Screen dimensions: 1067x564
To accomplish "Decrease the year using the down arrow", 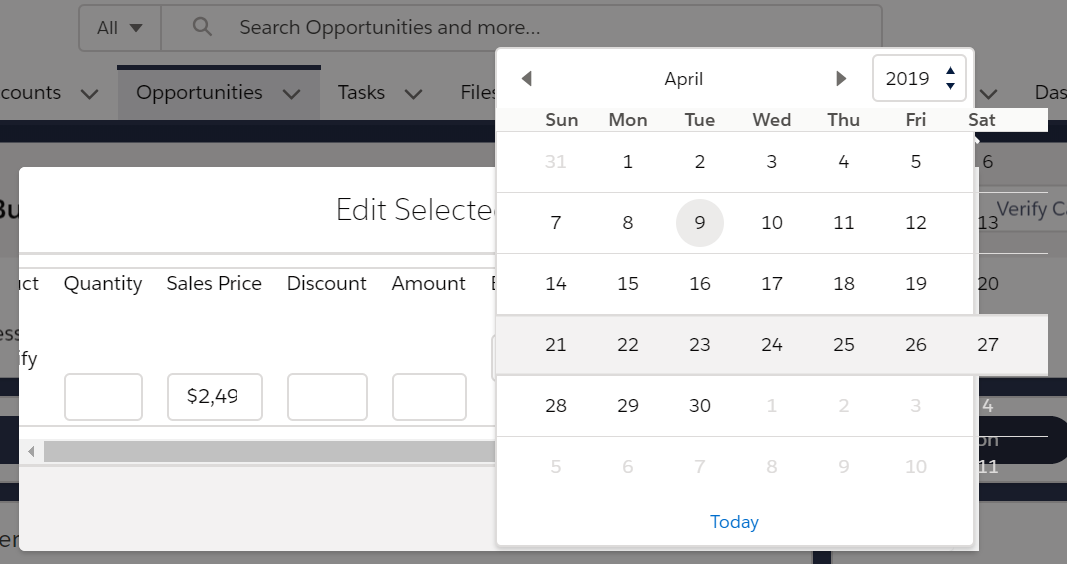I will 950,87.
